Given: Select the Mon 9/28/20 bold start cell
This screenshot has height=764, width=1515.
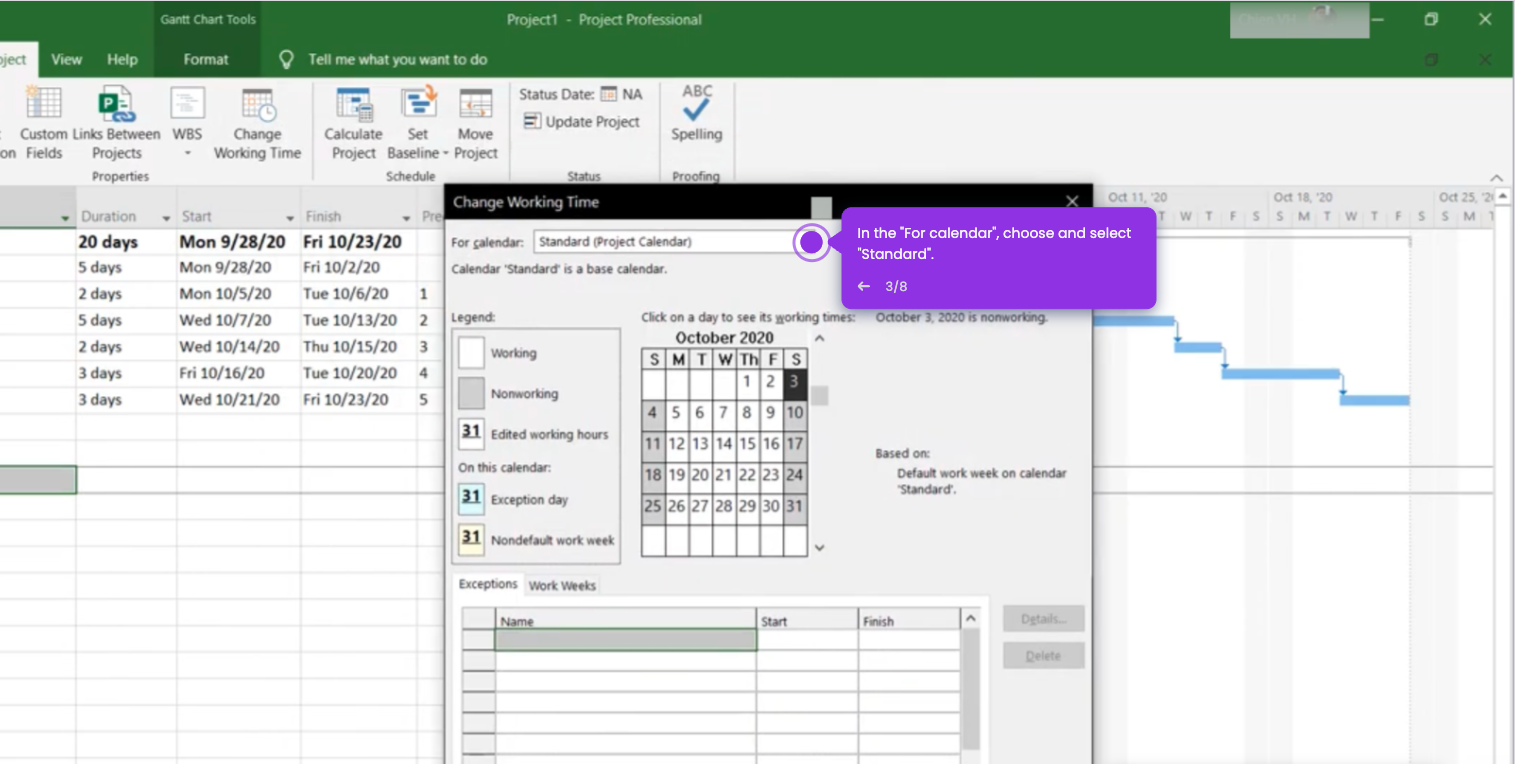Looking at the screenshot, I should 238,241.
